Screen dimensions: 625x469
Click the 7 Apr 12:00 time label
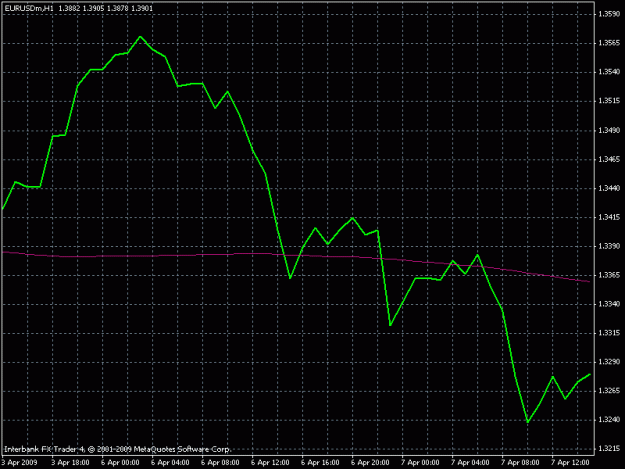pos(570,463)
